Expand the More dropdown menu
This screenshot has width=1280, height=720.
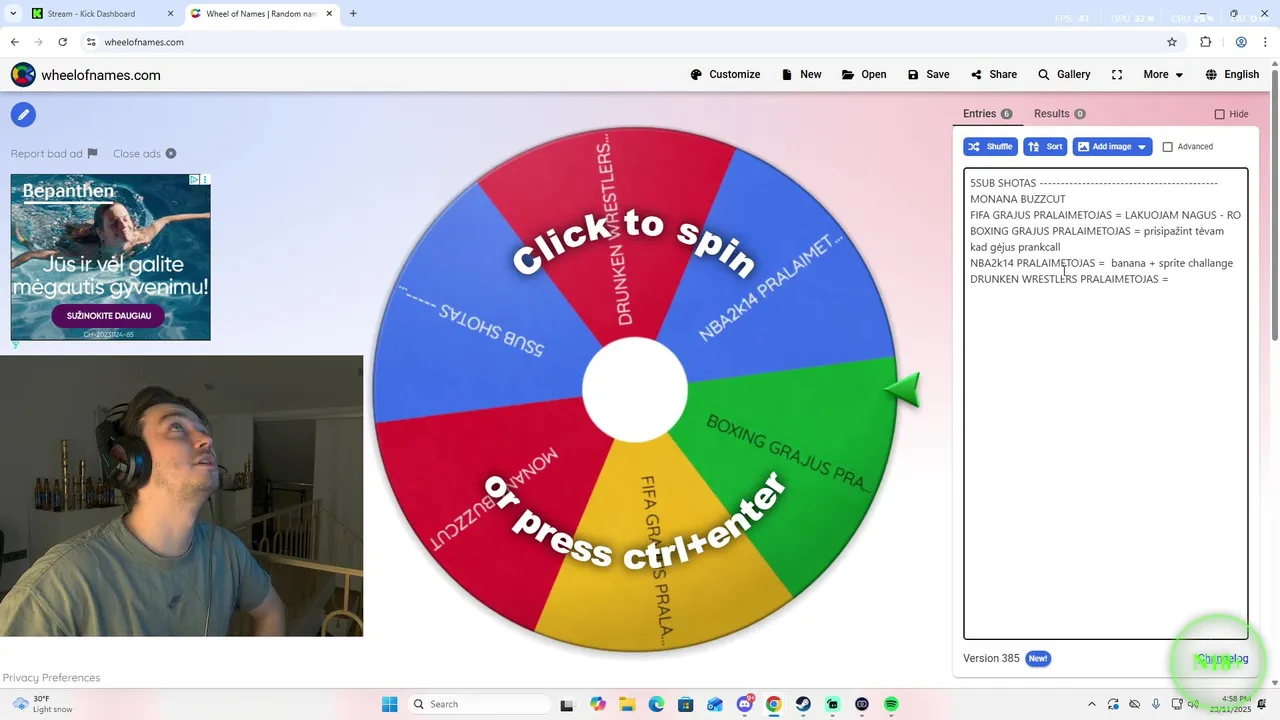(1163, 75)
